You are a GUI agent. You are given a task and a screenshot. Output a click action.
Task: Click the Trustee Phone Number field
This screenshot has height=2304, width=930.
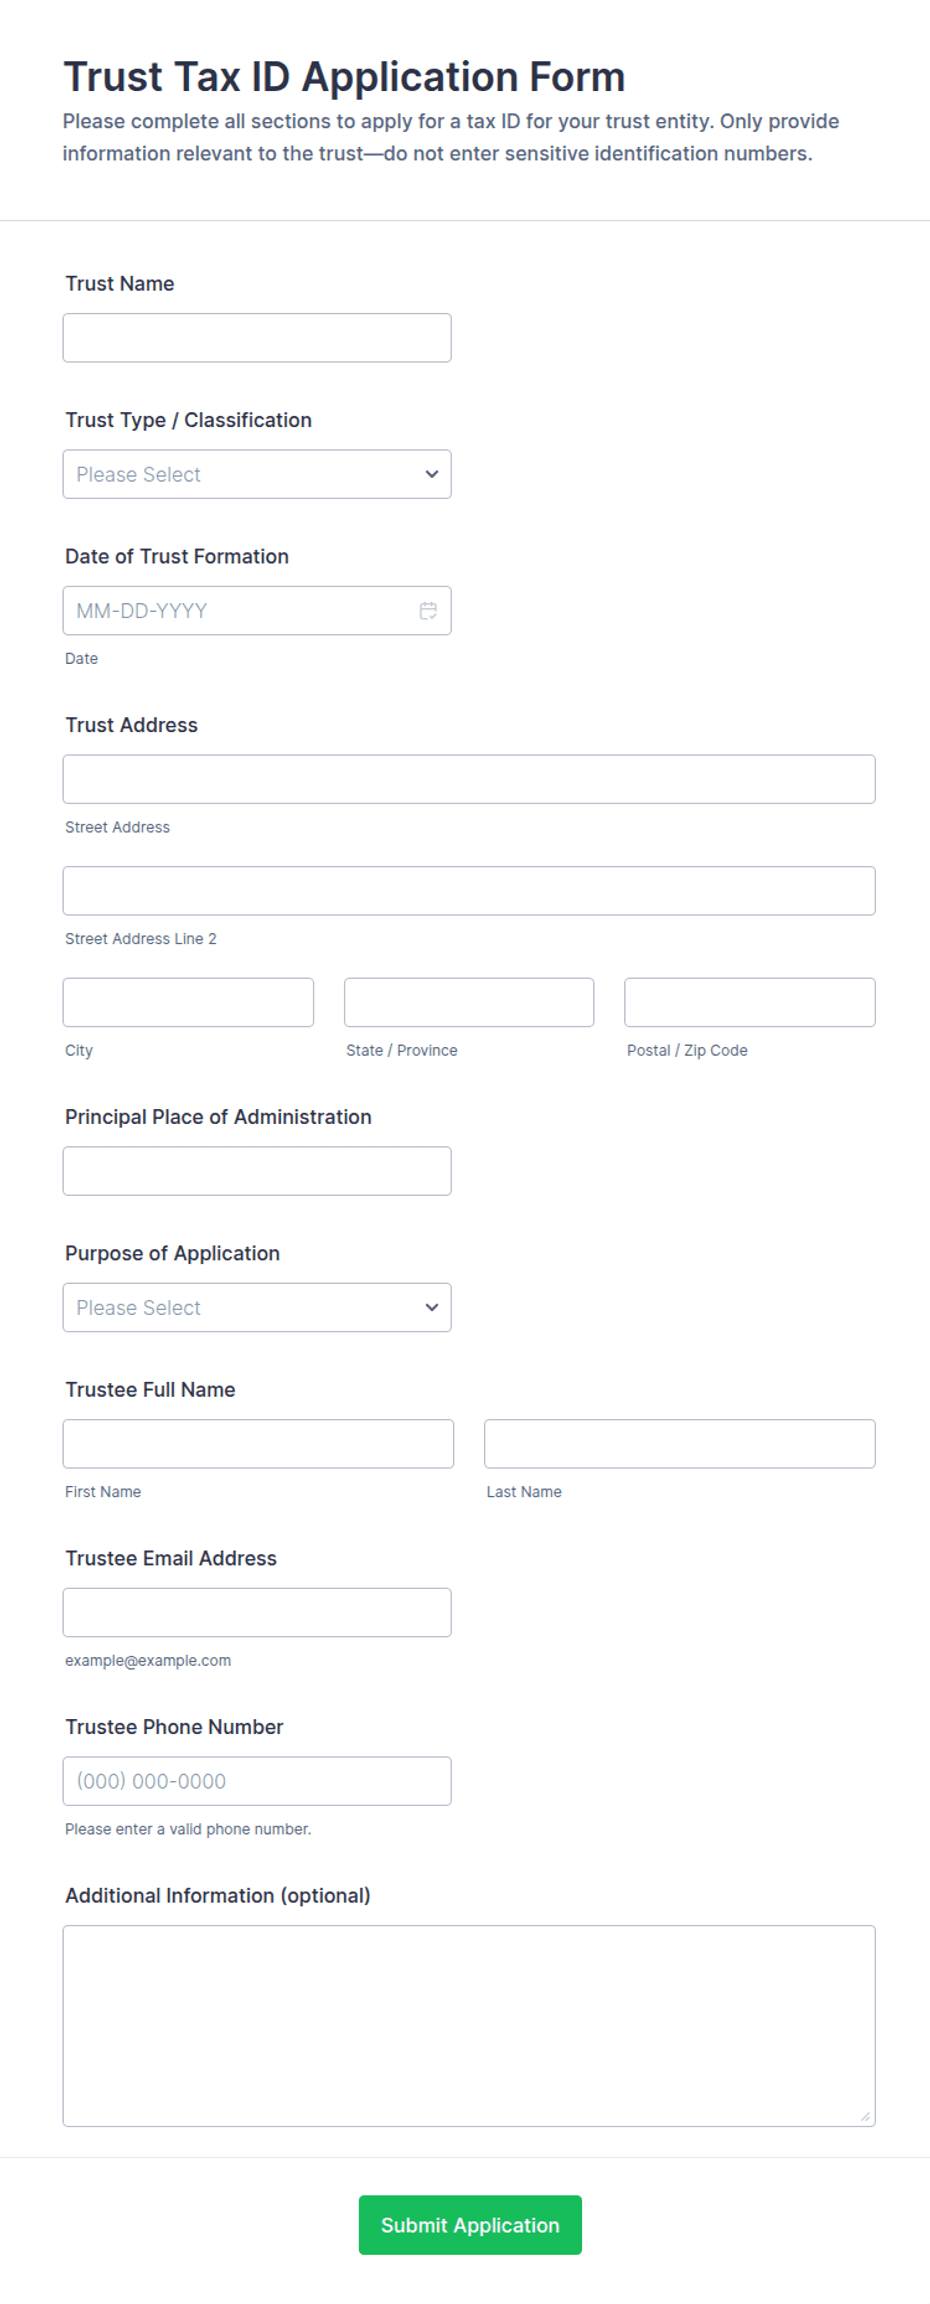tap(257, 1781)
